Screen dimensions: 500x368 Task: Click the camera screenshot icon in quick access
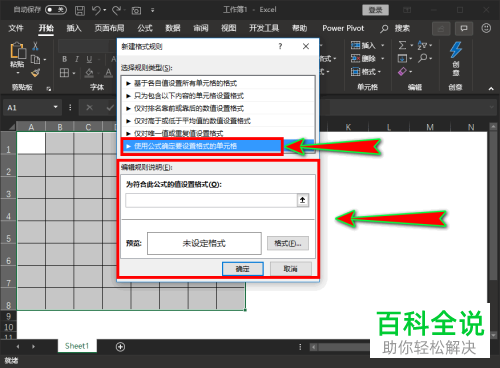pyautogui.click(x=136, y=11)
